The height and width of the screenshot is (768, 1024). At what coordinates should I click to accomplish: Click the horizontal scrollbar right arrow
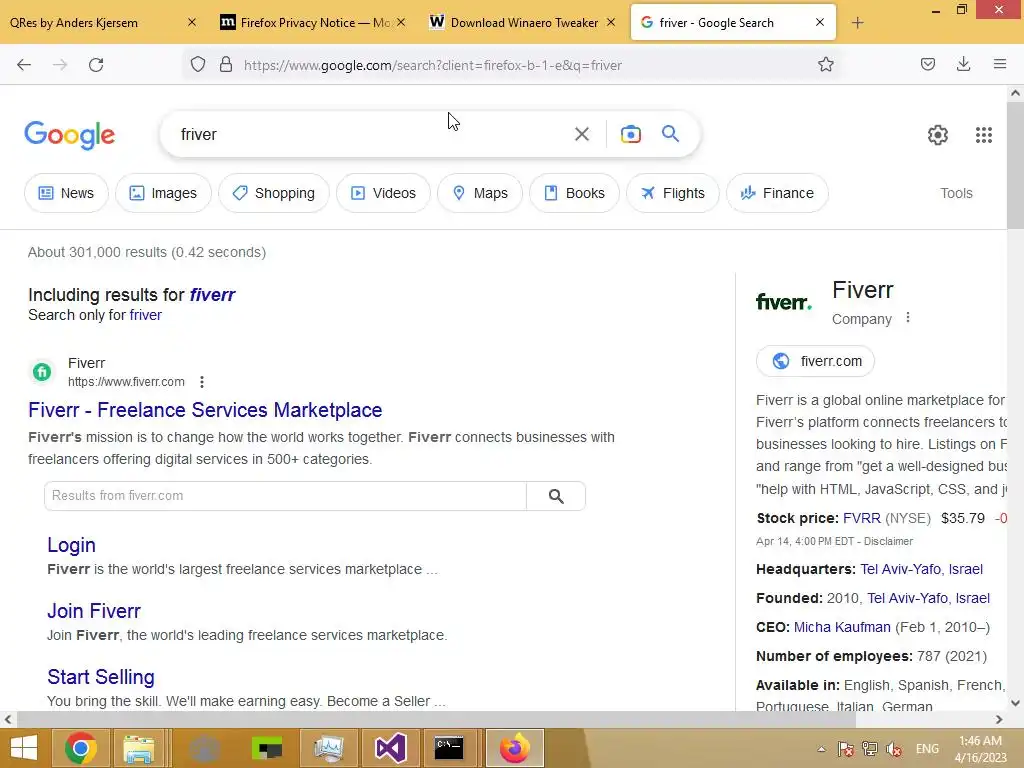coord(999,719)
